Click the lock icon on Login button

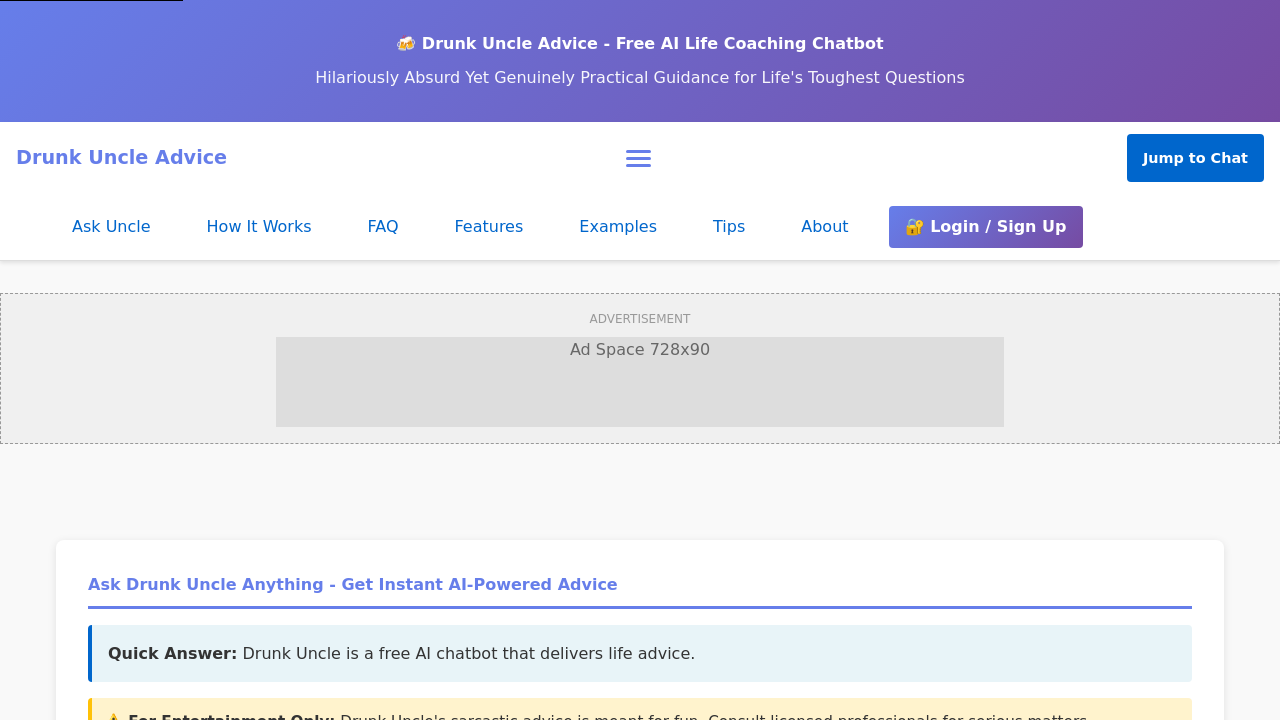(914, 227)
